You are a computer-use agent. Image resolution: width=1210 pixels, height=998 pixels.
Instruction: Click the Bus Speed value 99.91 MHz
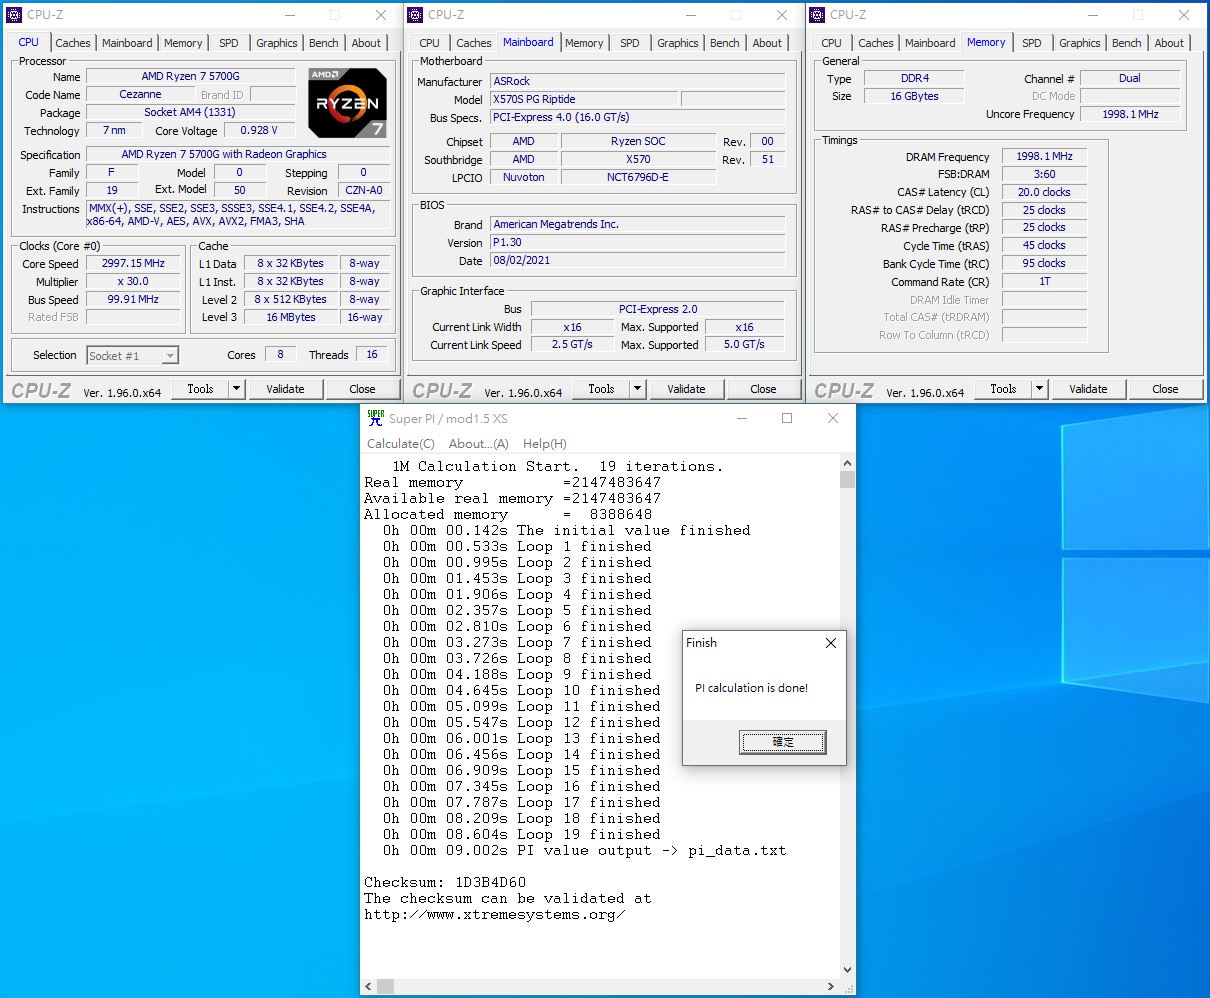tap(133, 300)
